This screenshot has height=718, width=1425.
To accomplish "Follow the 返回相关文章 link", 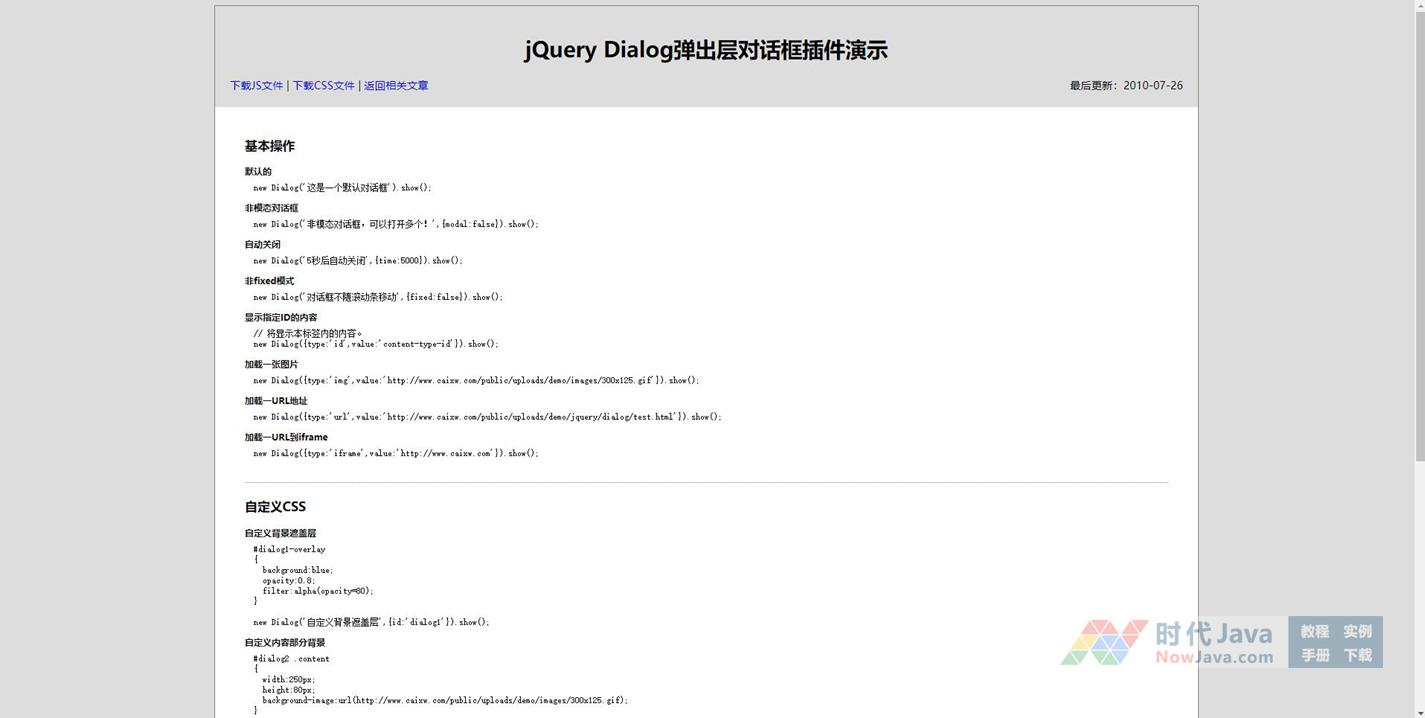I will [396, 86].
